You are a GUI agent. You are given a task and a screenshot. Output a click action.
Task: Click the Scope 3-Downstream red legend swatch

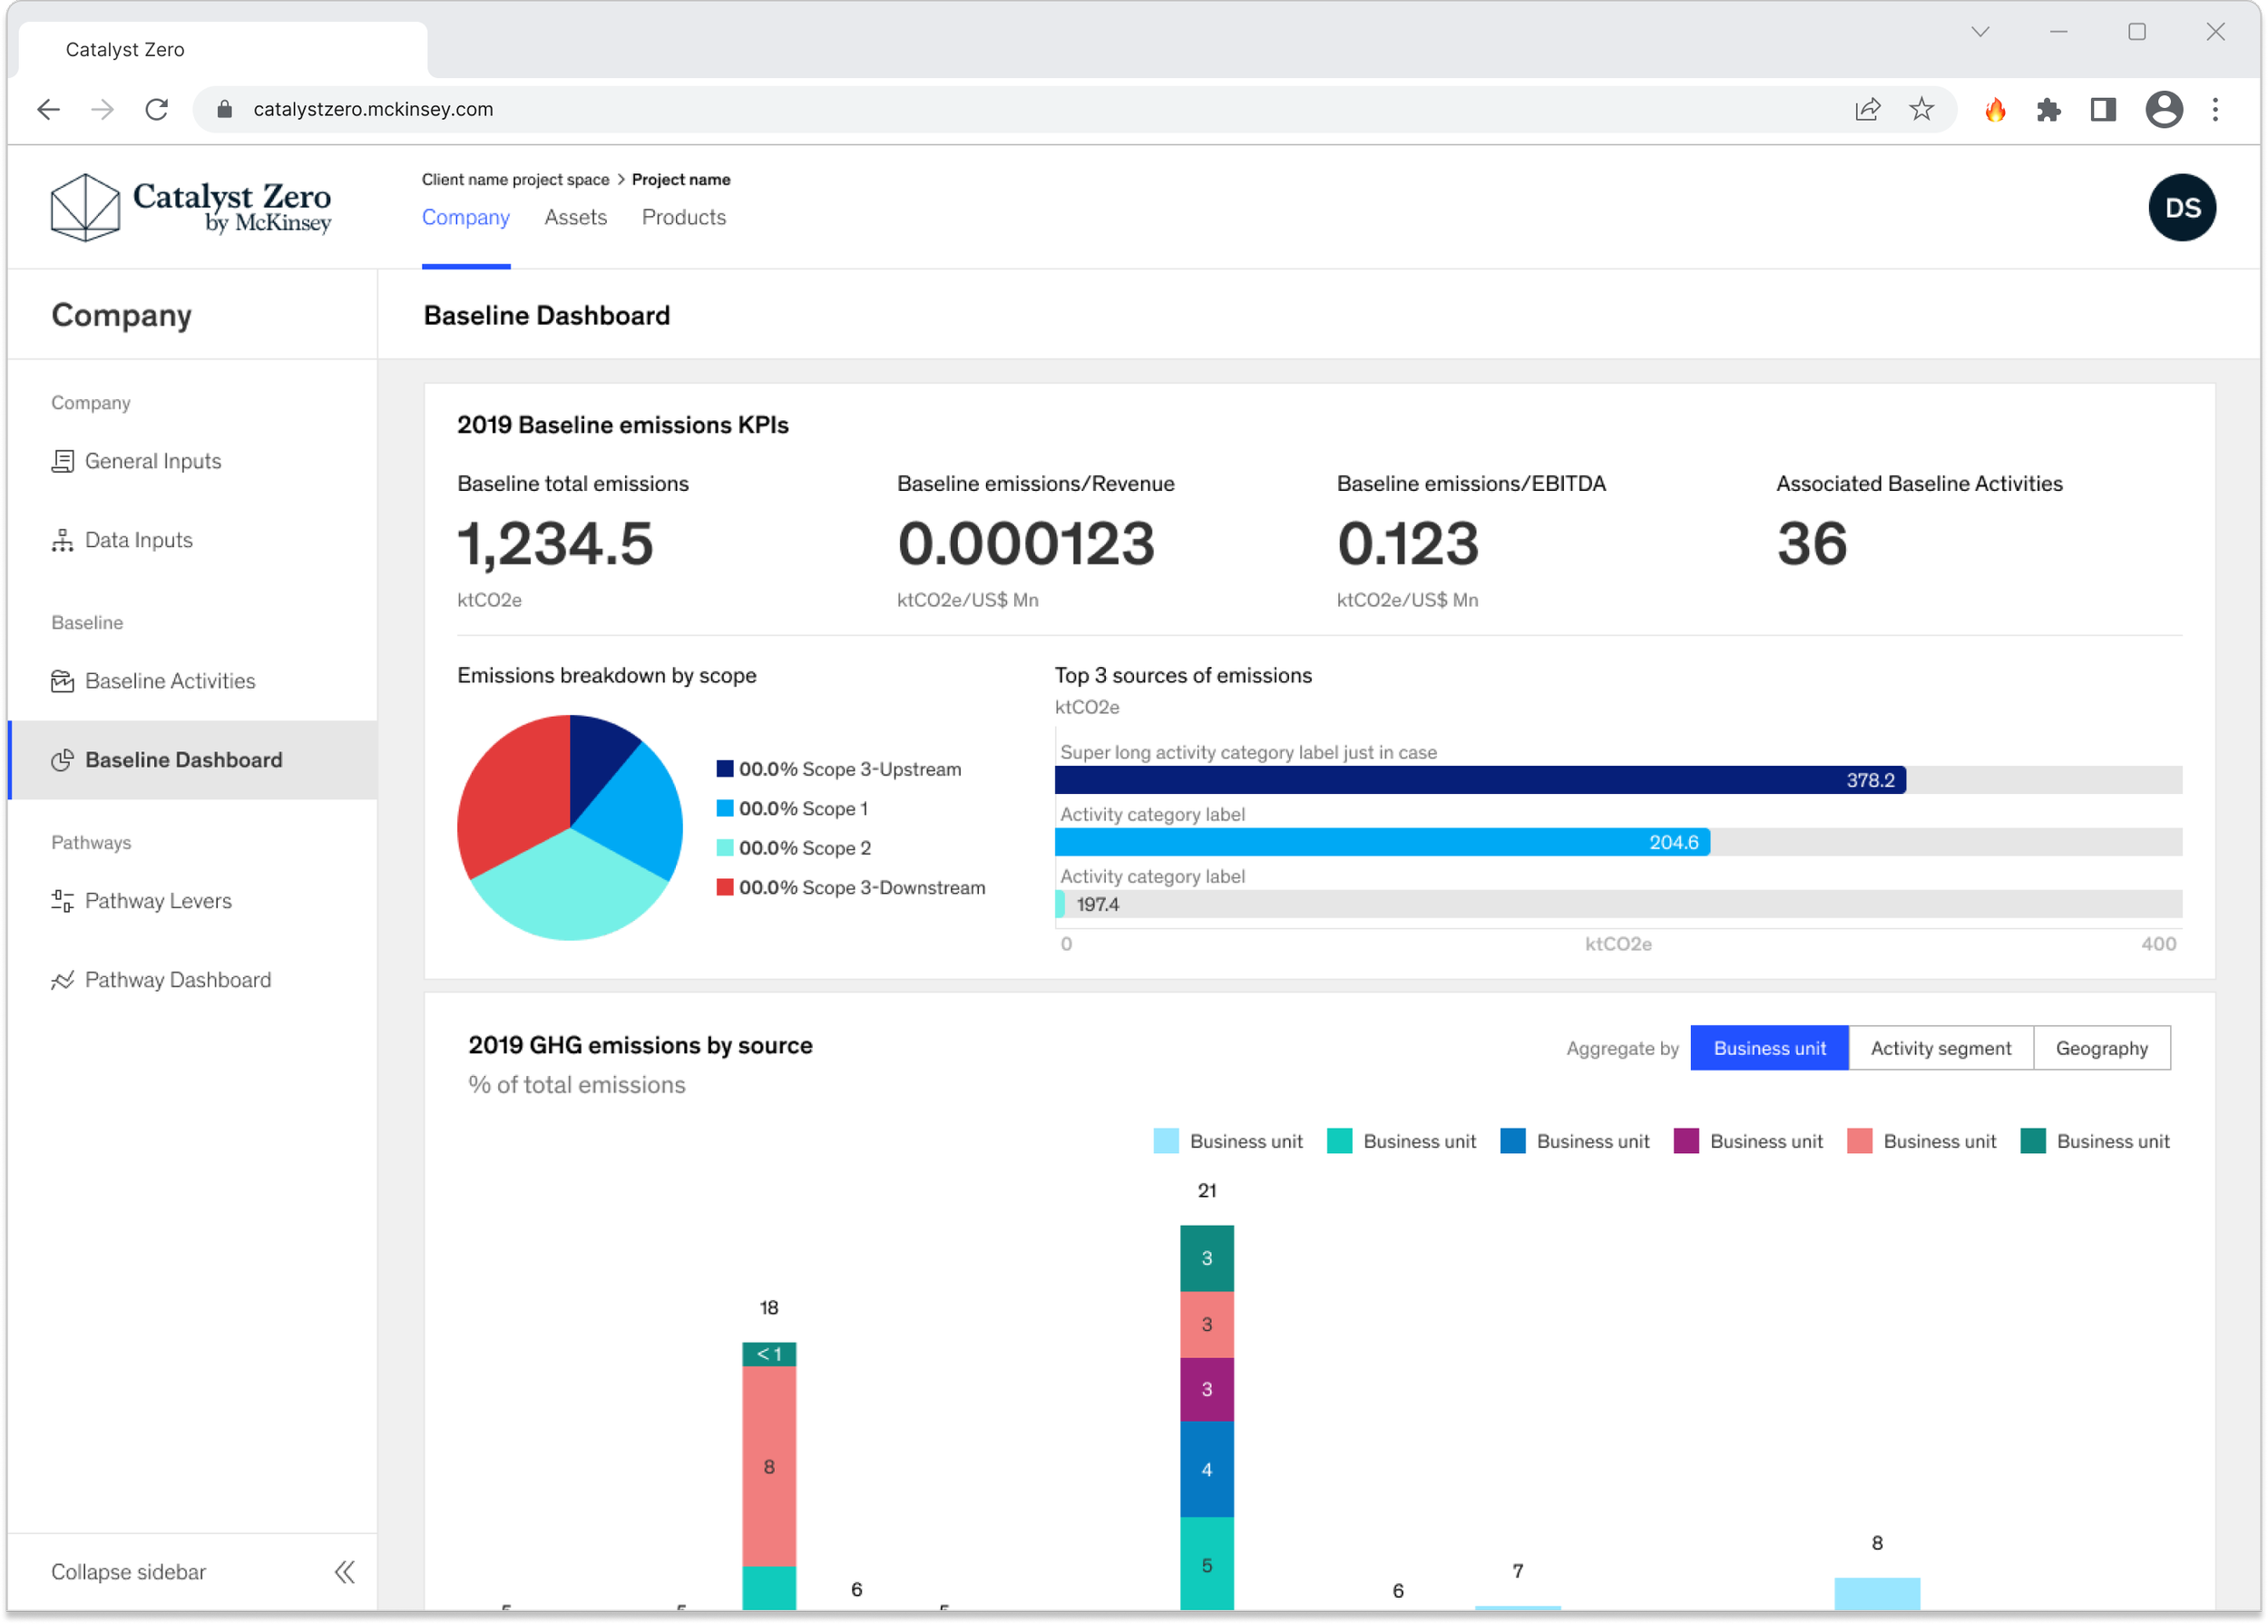coord(725,887)
